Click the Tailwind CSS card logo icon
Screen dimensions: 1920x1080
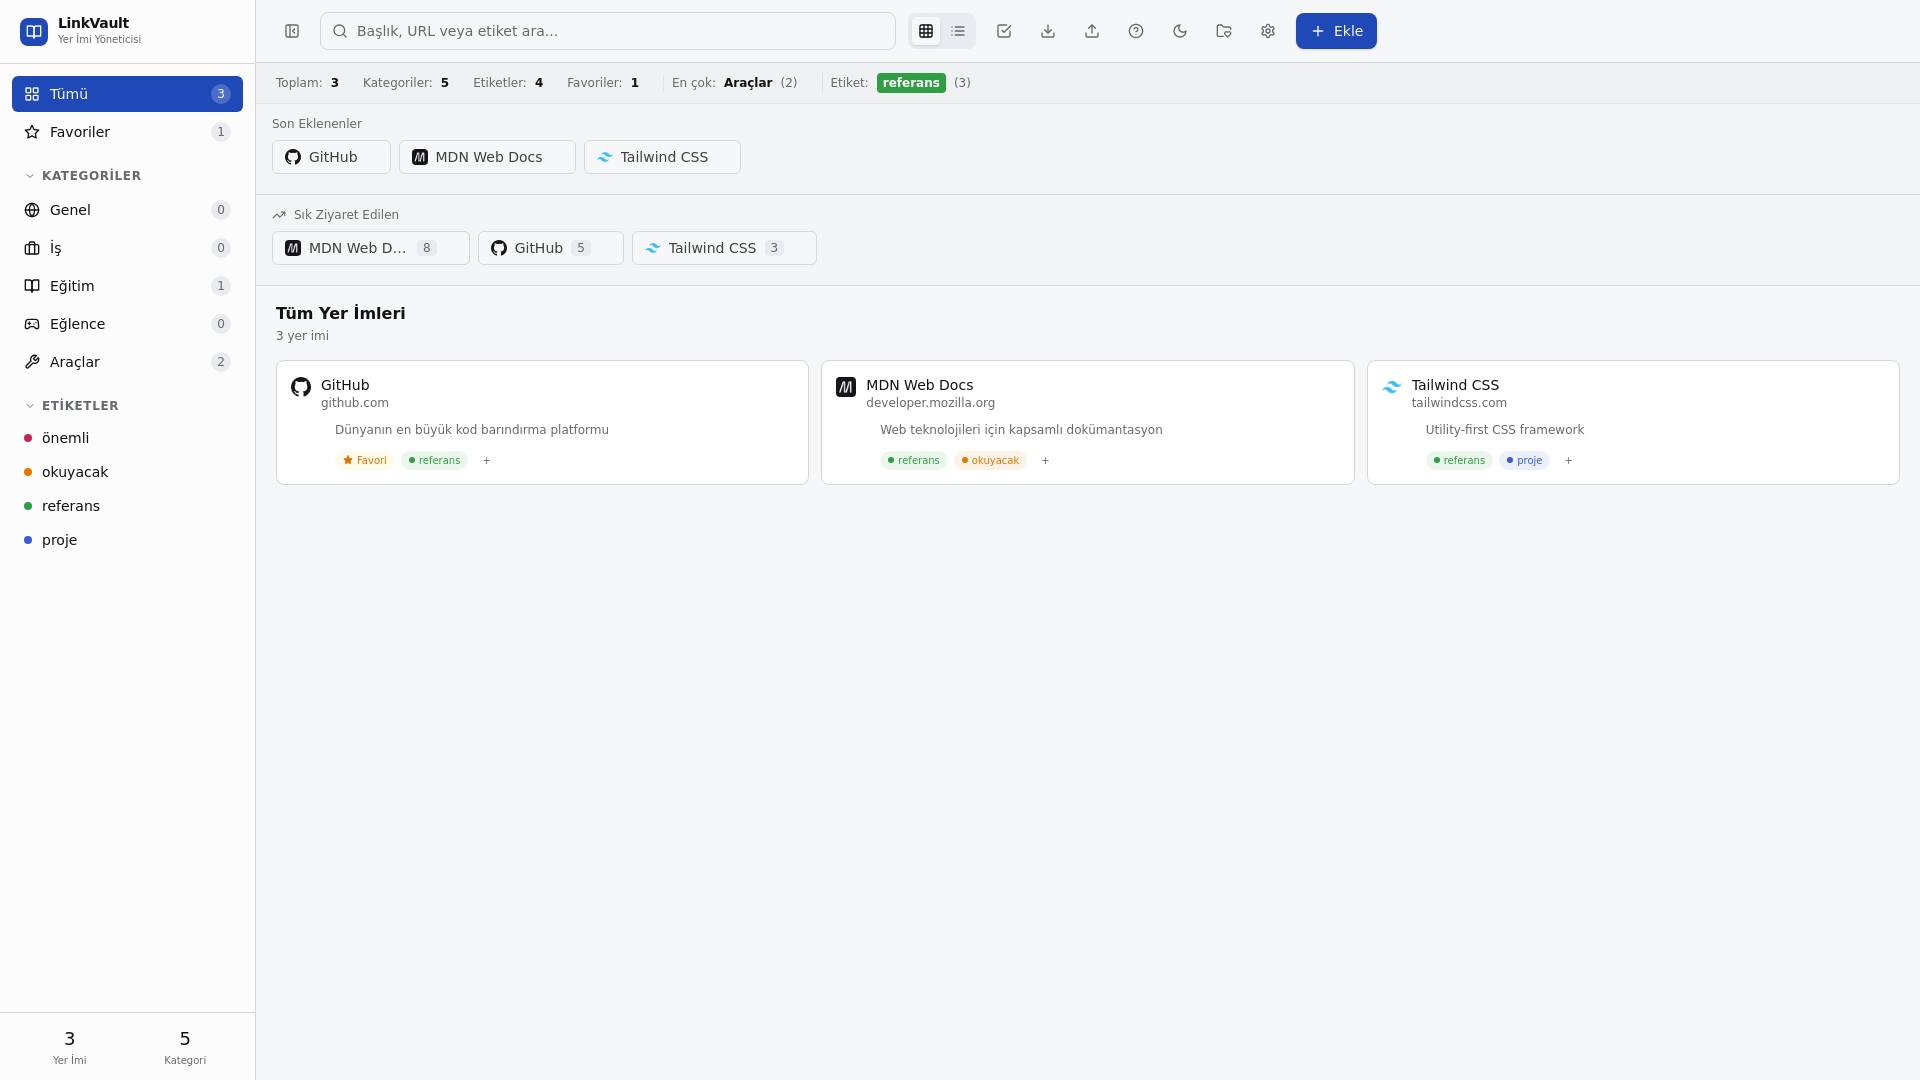[1392, 387]
